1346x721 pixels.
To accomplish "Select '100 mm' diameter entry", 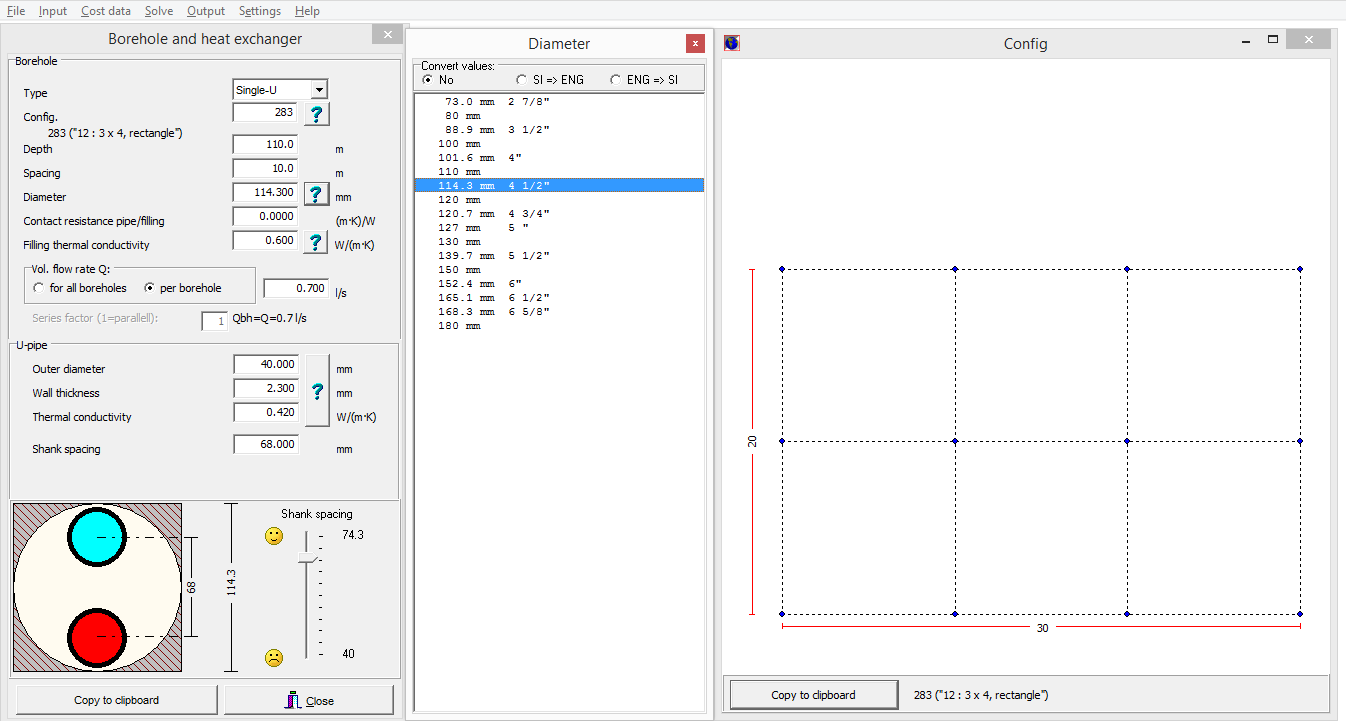I will (x=559, y=144).
